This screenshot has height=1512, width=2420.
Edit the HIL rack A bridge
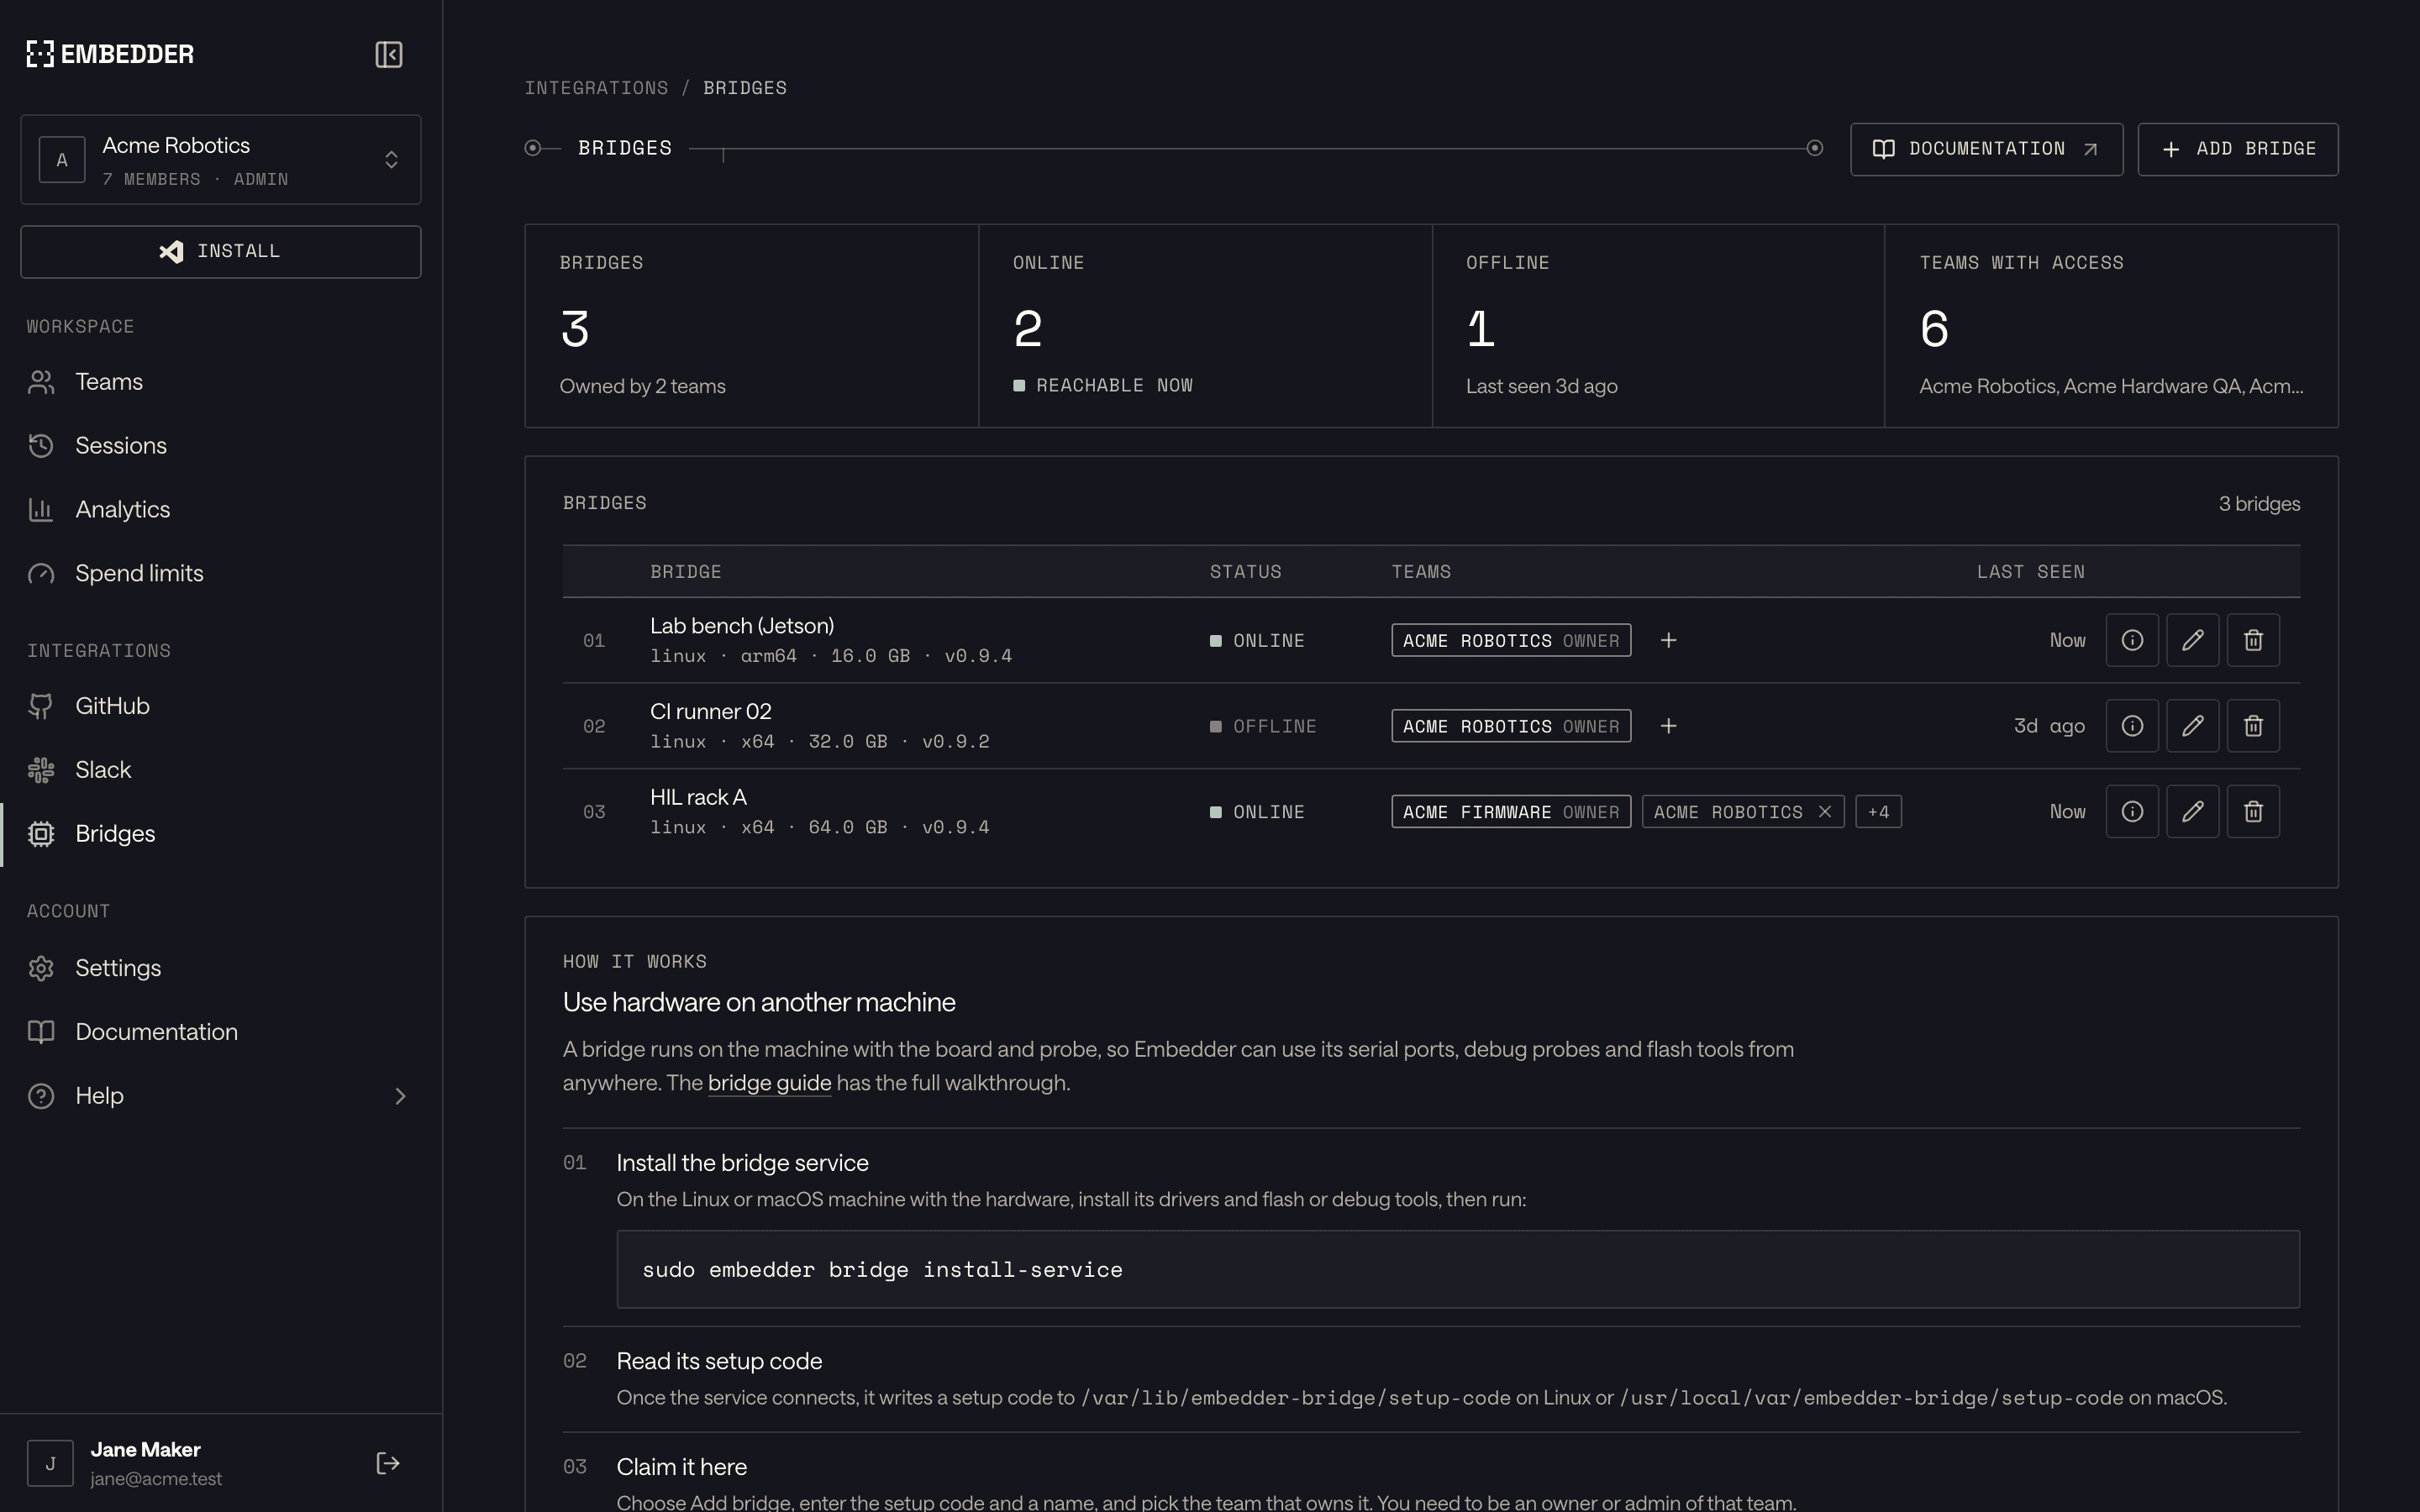click(x=2192, y=812)
